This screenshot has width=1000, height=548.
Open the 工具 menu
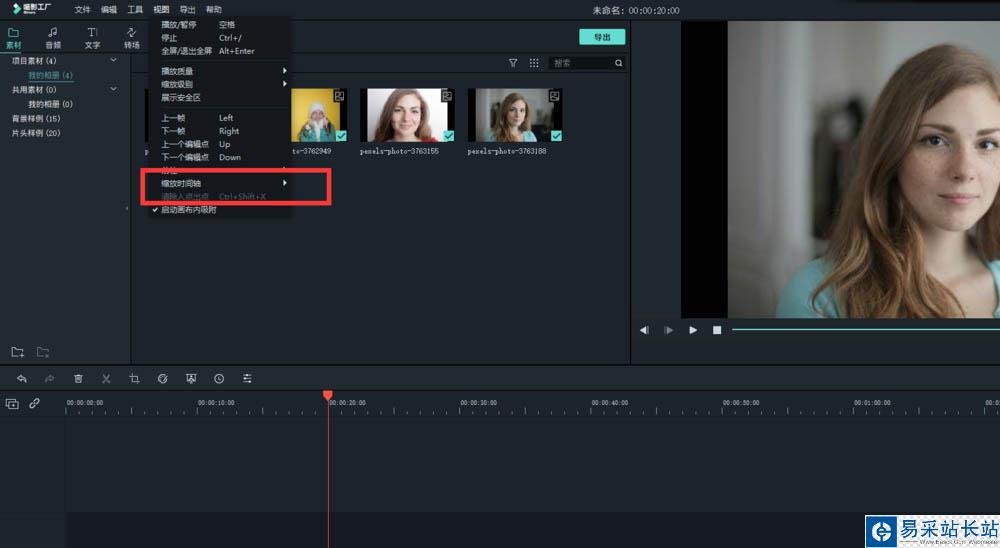click(135, 10)
